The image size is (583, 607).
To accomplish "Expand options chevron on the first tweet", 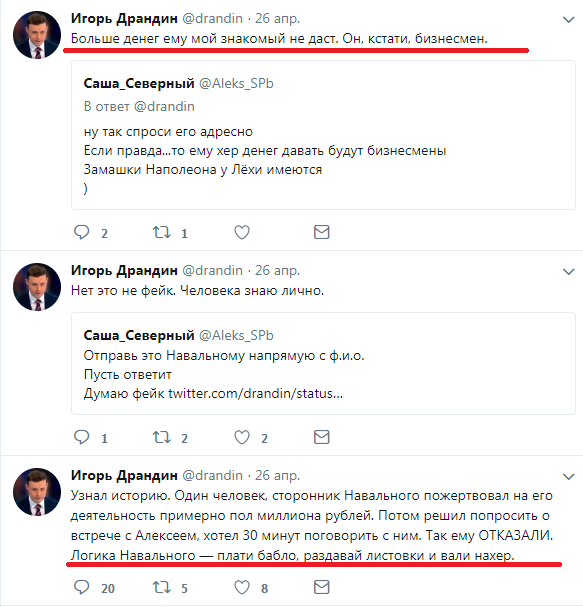I will pos(568,20).
